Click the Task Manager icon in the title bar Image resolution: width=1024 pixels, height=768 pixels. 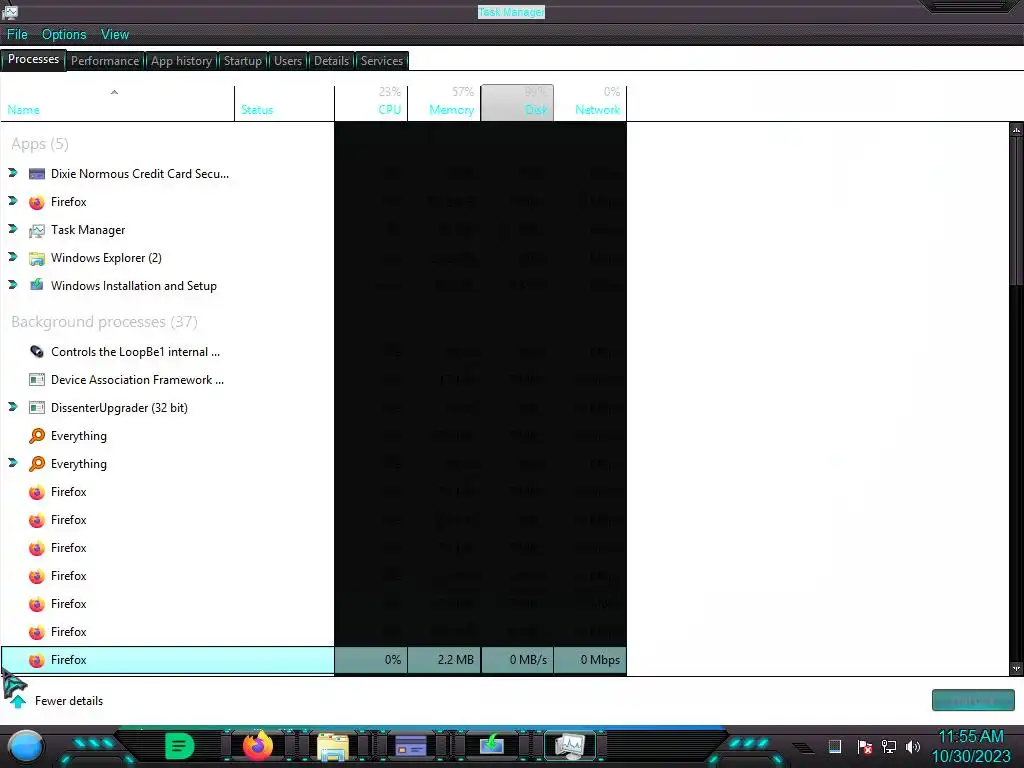(9, 10)
